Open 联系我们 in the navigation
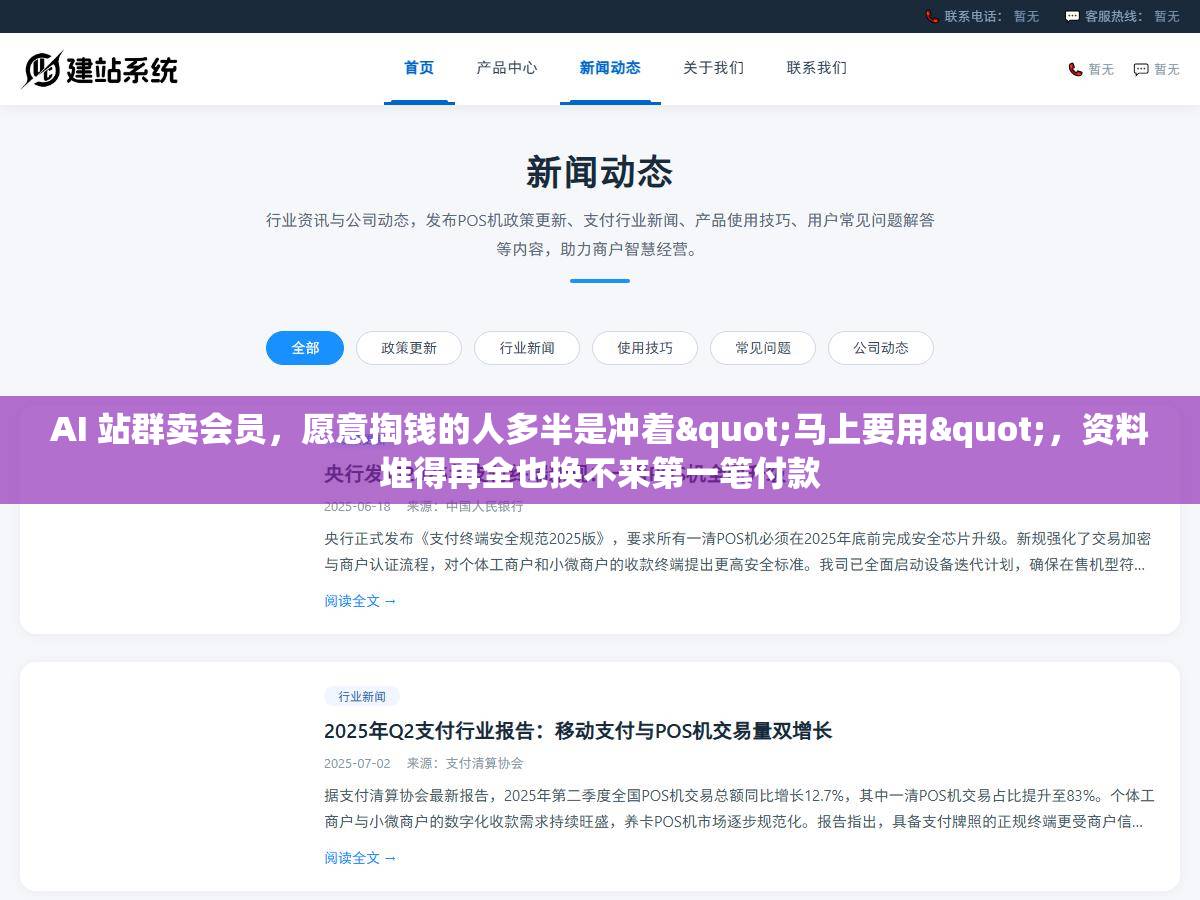The width and height of the screenshot is (1200, 900). pos(817,68)
